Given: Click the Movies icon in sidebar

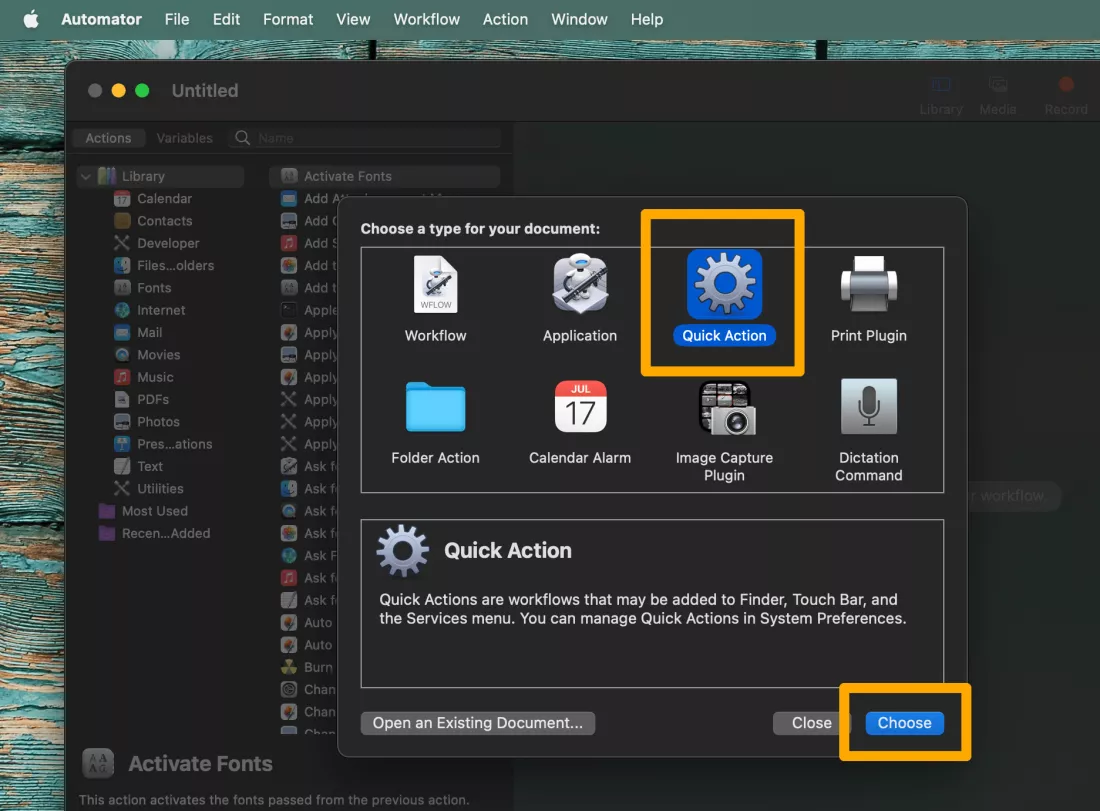Looking at the screenshot, I should point(122,355).
